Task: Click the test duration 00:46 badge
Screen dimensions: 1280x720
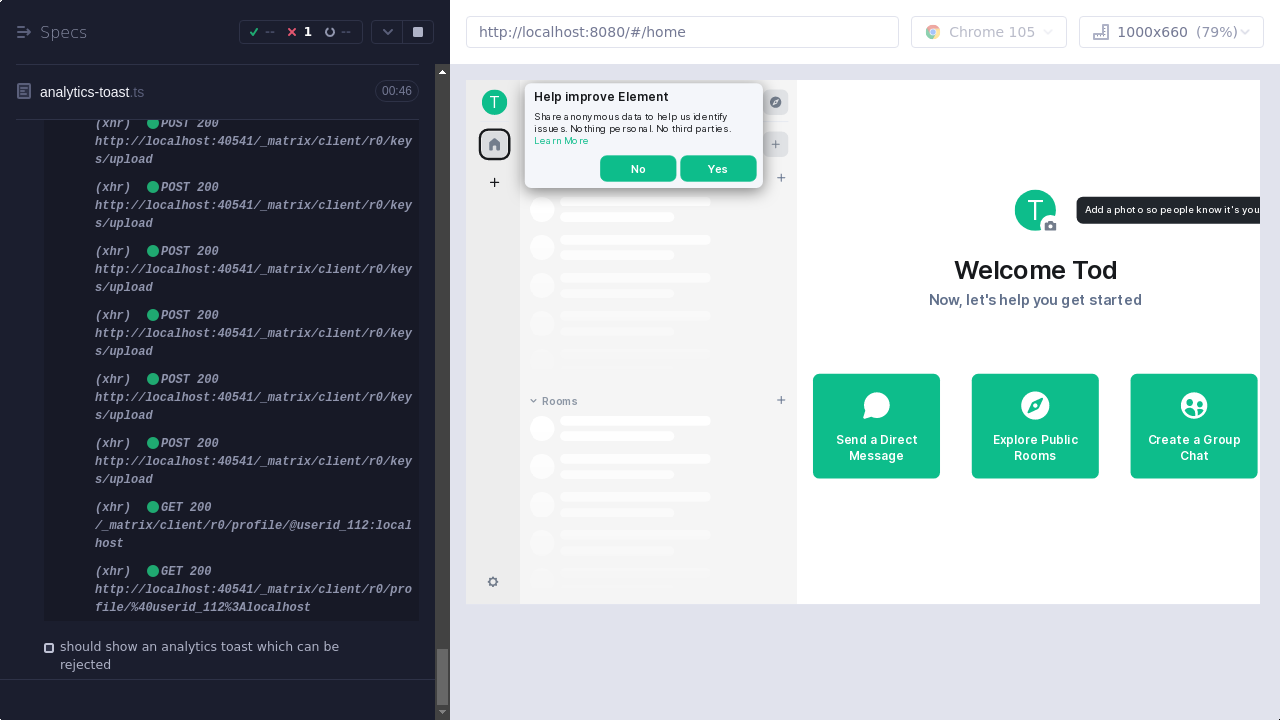Action: coord(396,91)
